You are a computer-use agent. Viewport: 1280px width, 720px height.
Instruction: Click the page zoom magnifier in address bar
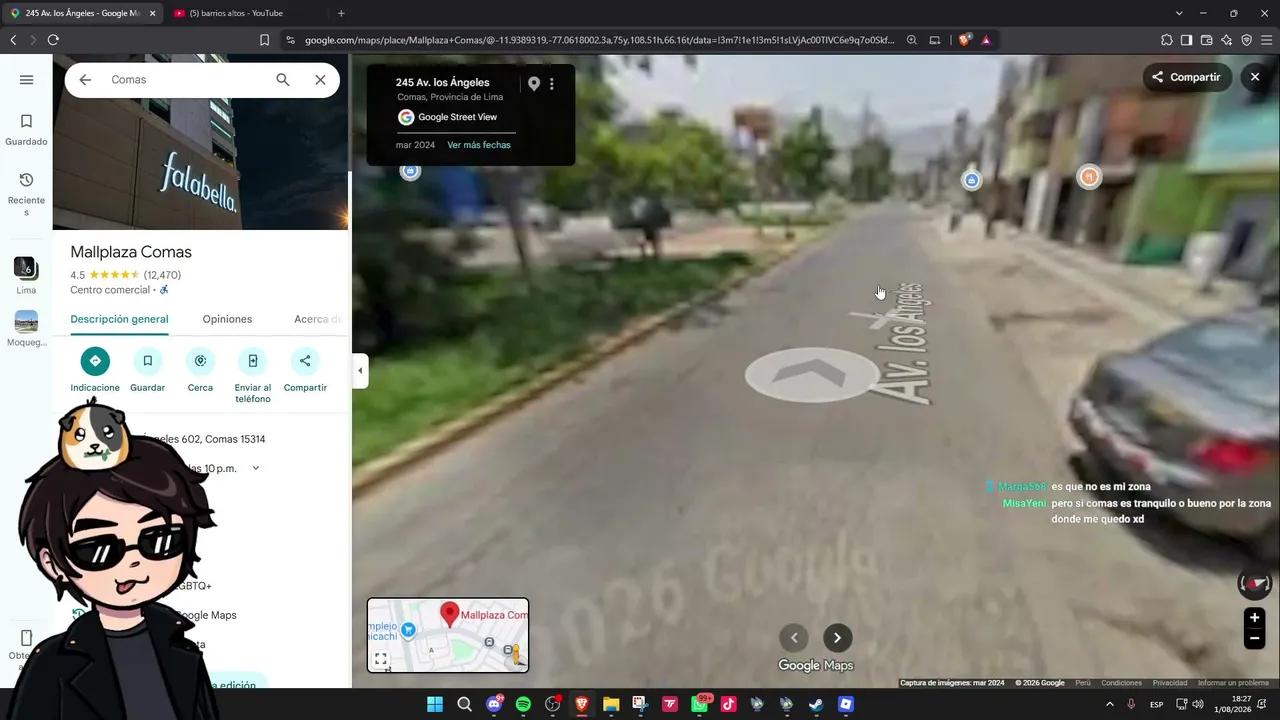click(912, 40)
